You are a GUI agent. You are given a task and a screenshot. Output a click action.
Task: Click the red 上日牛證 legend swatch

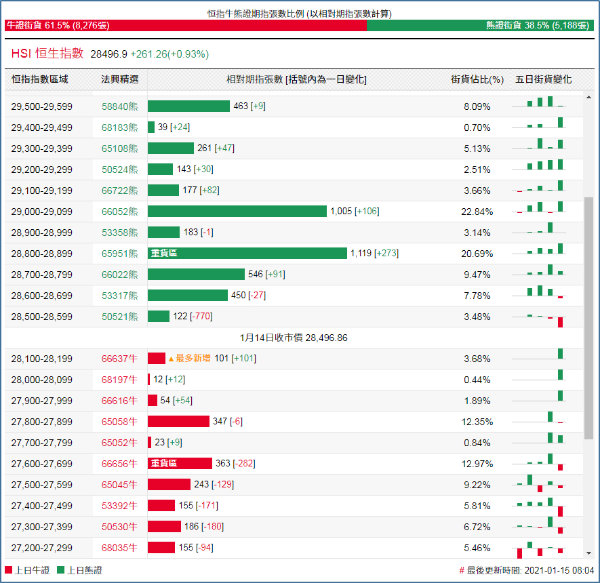(8, 570)
